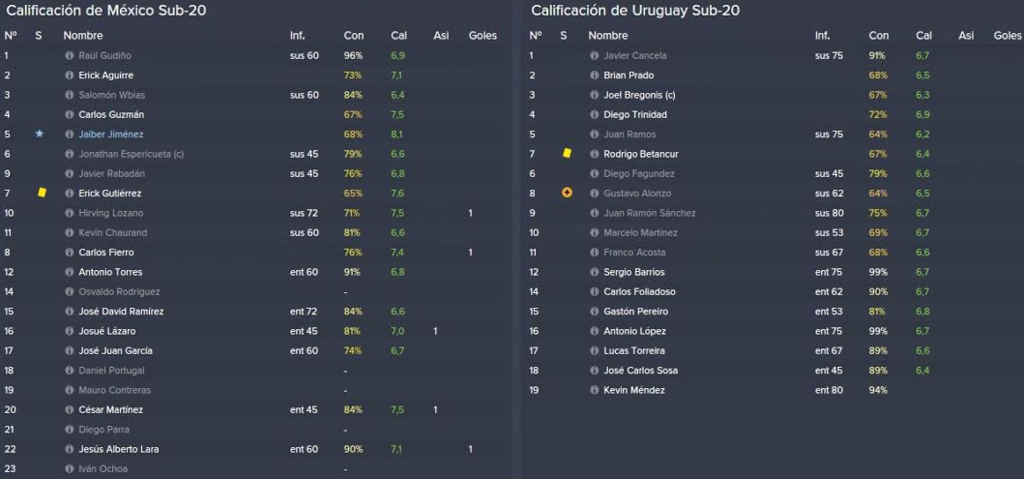
Task: Open info icon beside Javier Cancela
Action: pos(594,56)
